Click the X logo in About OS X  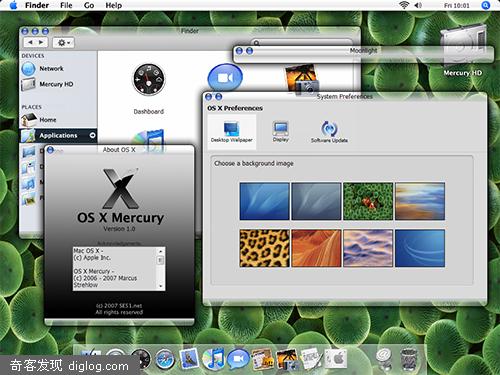[x=120, y=188]
